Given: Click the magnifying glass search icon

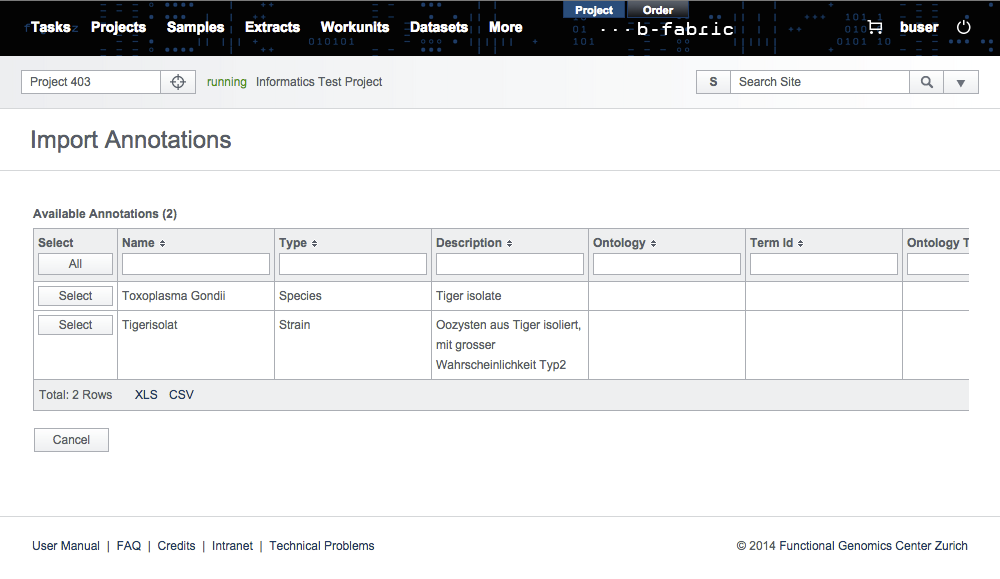Looking at the screenshot, I should [x=927, y=82].
